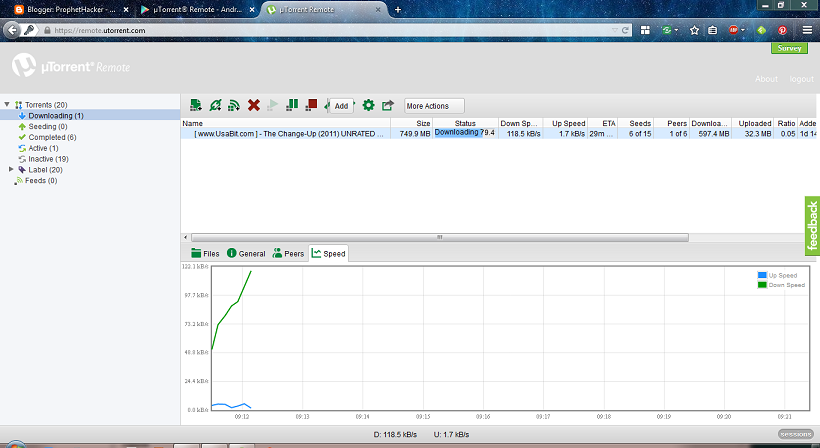Sort by the Uploaded column header
This screenshot has height=448, width=820.
click(x=752, y=123)
